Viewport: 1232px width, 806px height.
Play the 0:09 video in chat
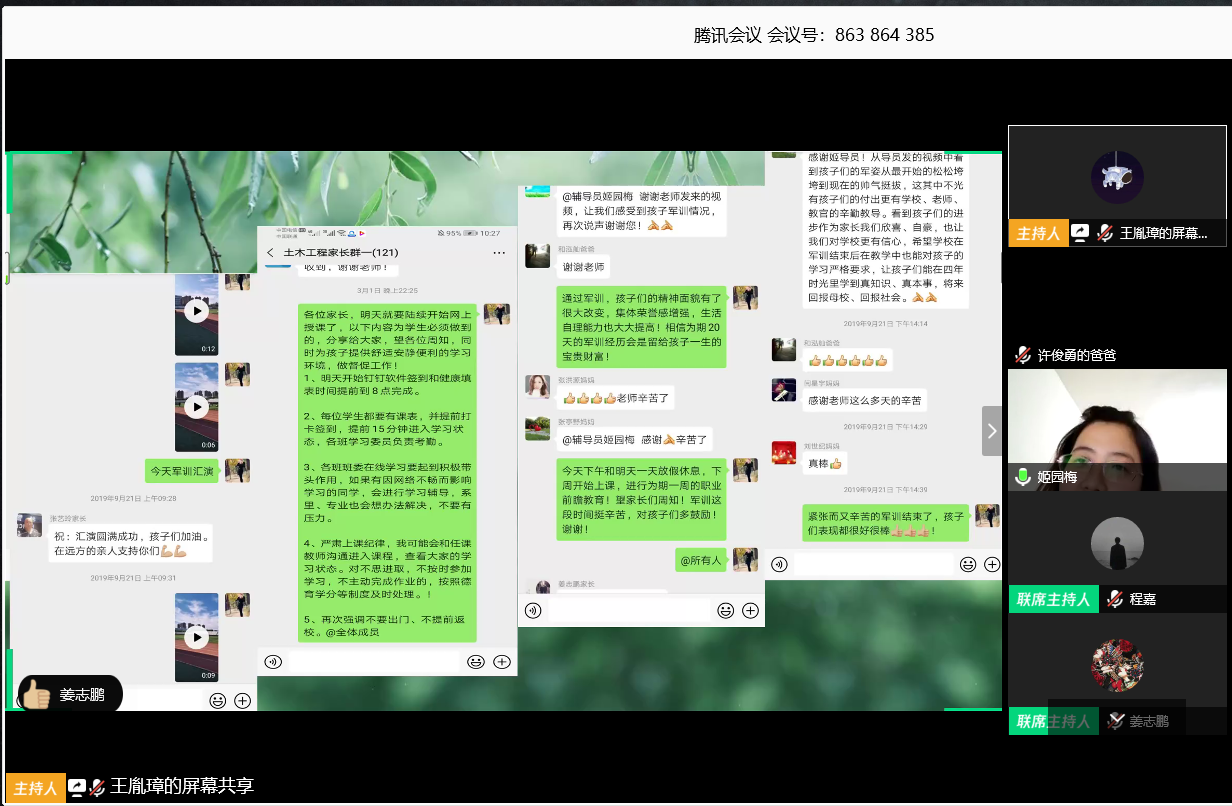point(197,637)
